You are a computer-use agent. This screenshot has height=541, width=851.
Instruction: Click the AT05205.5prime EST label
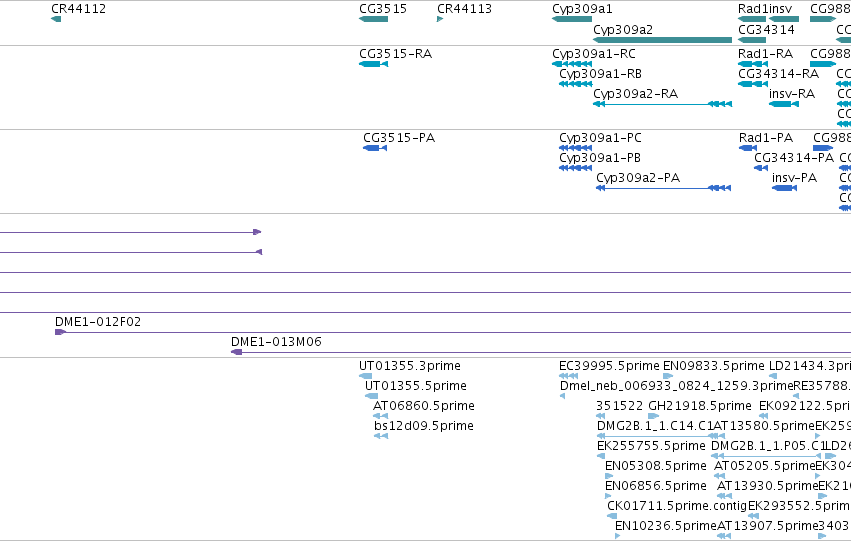765,466
